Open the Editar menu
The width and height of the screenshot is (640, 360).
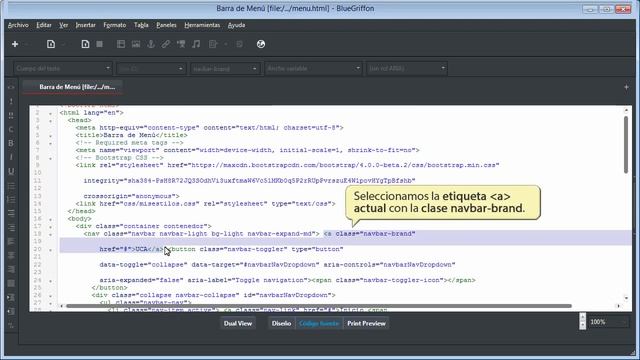coord(44,25)
